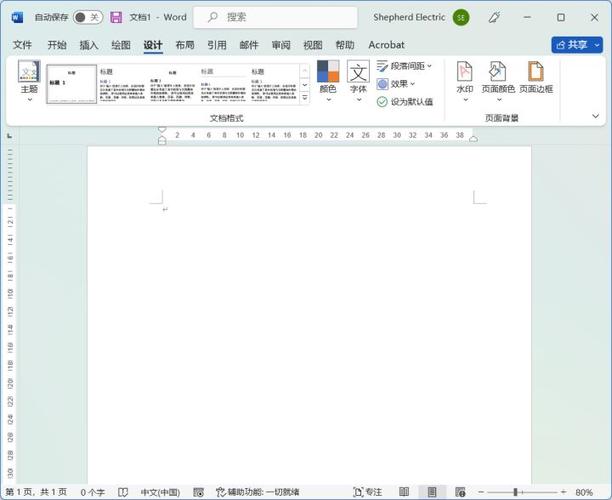Toggle the 自动保存 AutoSave switch
The height and width of the screenshot is (500, 612).
coord(88,17)
